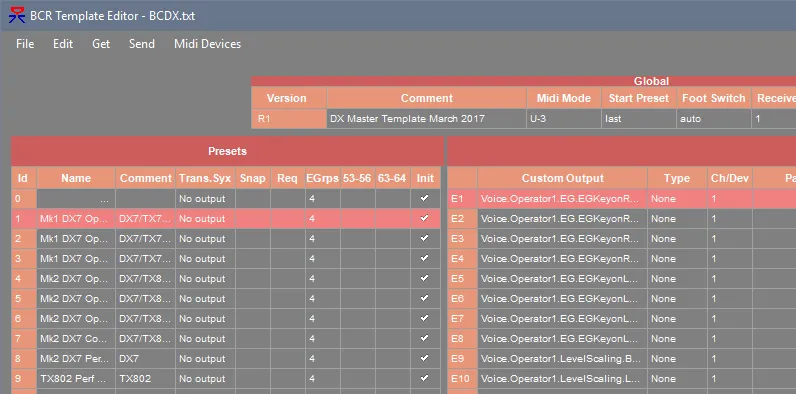Open the Get menu
The image size is (796, 394).
(x=101, y=44)
